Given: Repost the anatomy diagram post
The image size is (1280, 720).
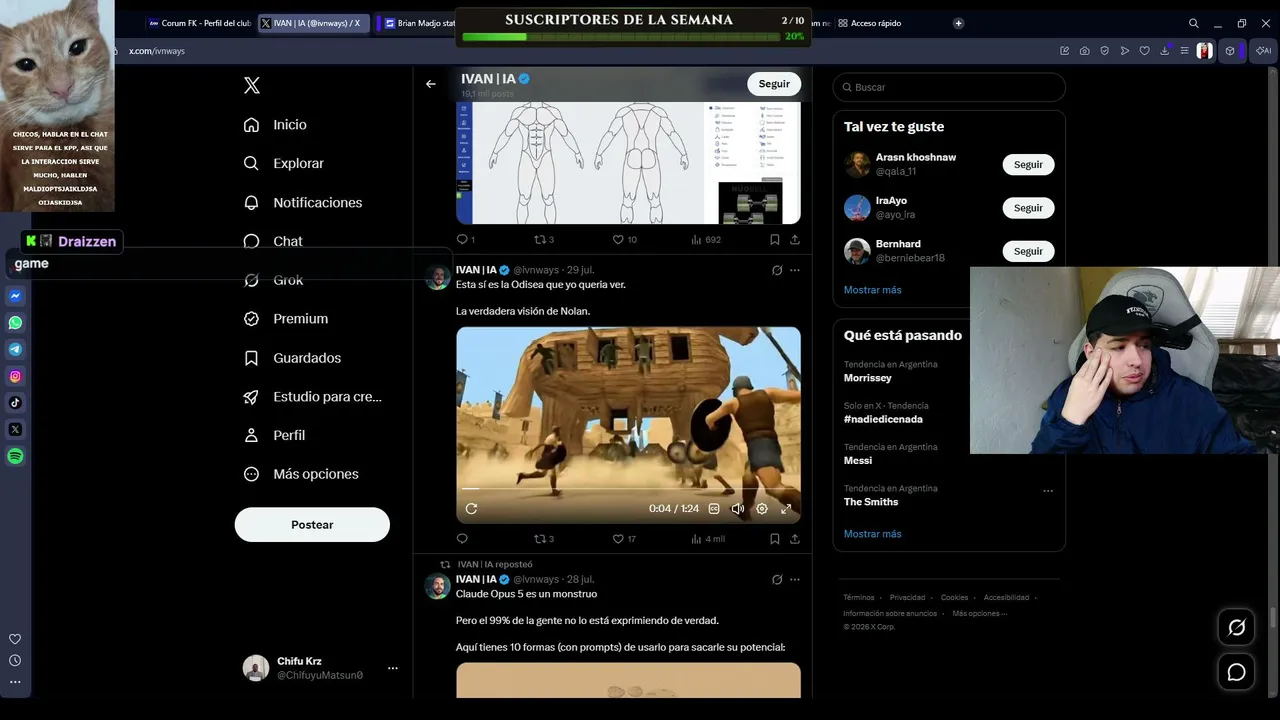Looking at the screenshot, I should [x=544, y=240].
